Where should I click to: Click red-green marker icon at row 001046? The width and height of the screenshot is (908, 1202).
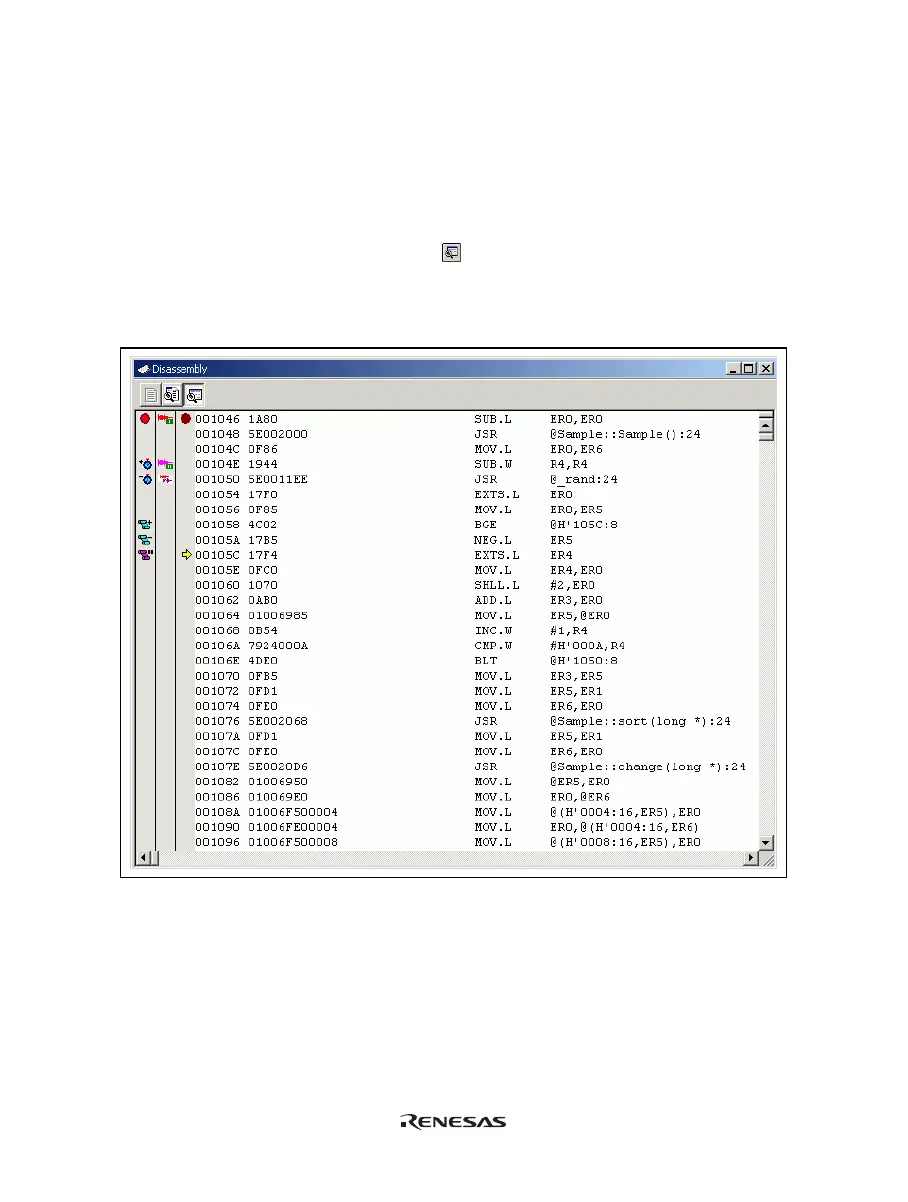coord(166,419)
